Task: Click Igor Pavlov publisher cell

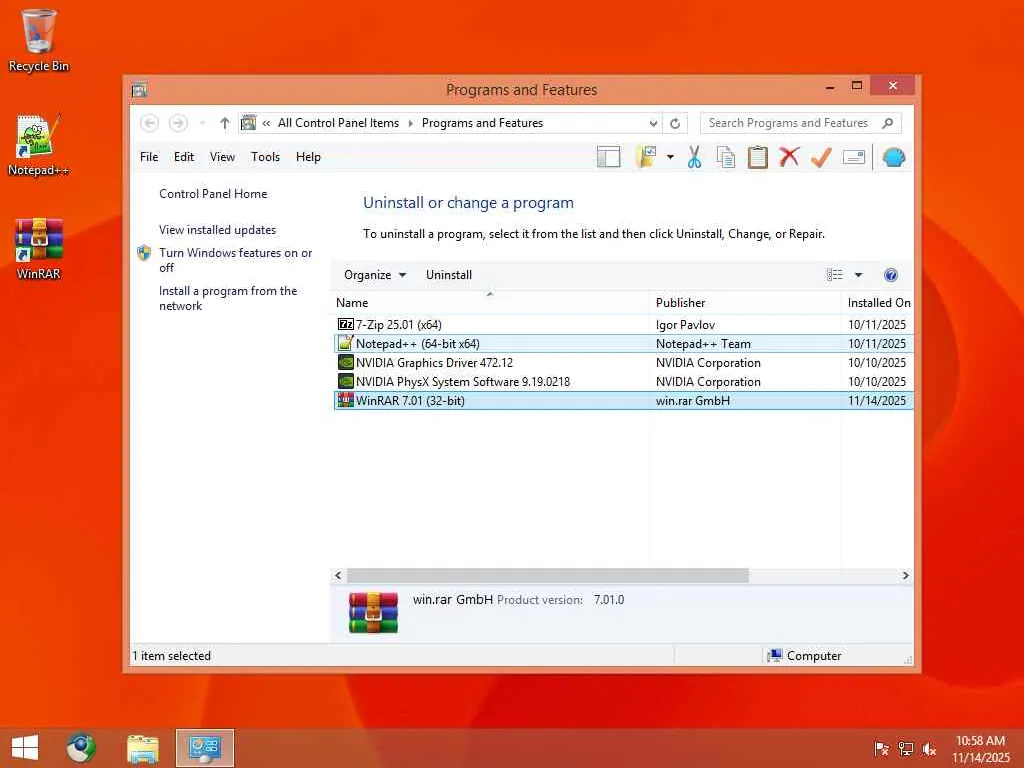Action: click(x=685, y=325)
